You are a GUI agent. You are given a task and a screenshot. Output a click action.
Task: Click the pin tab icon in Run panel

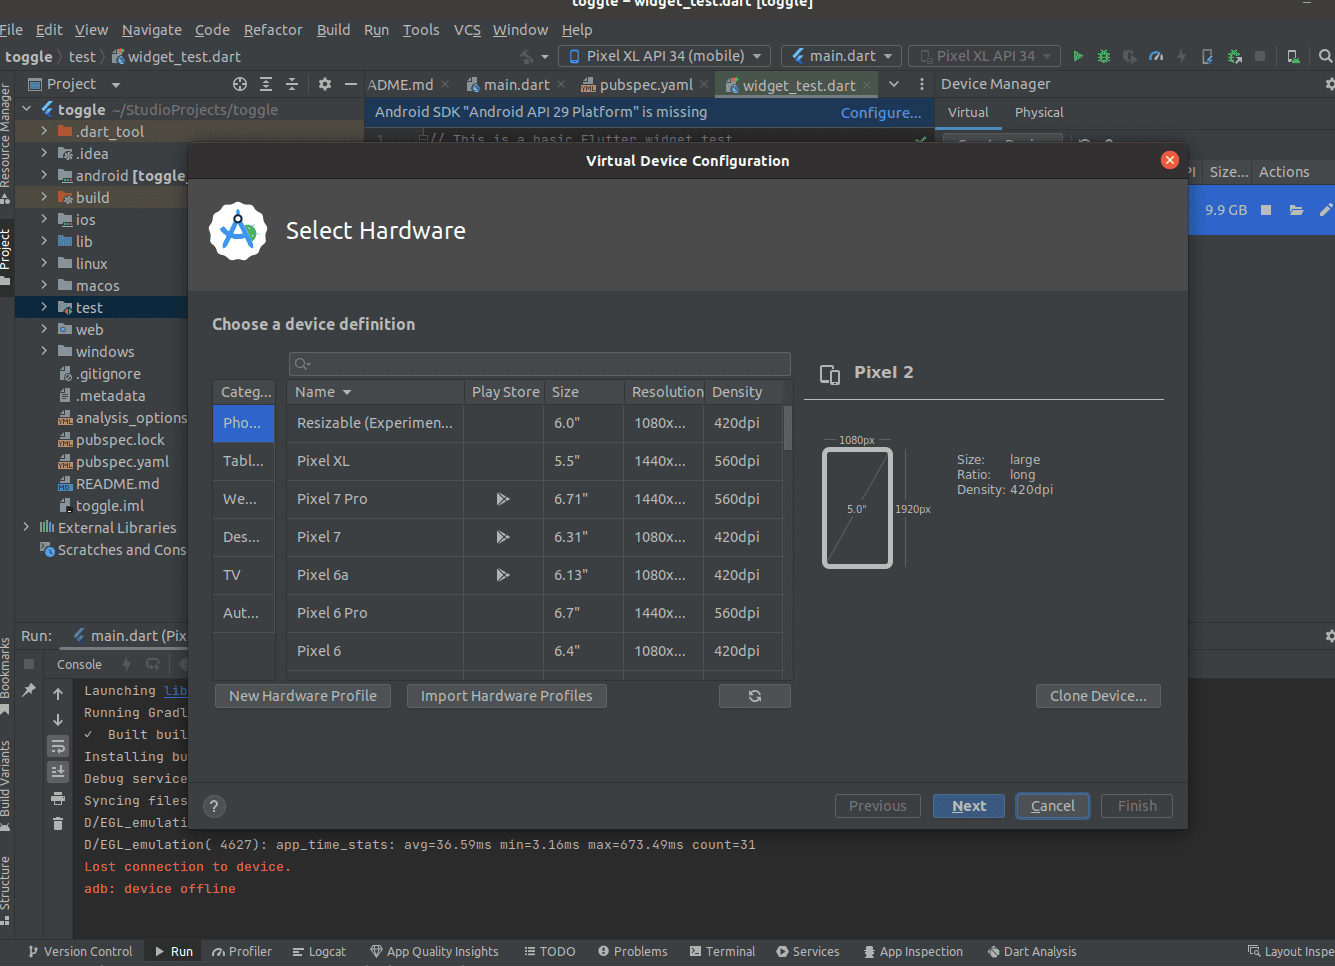click(x=29, y=690)
